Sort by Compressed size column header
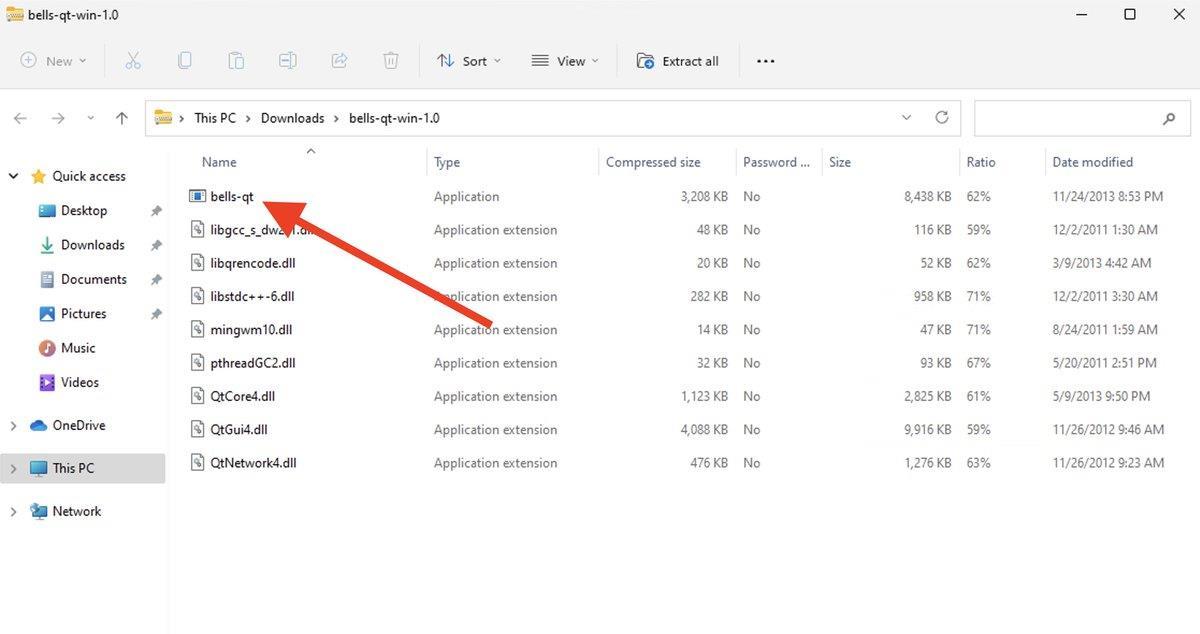This screenshot has width=1200, height=634. pyautogui.click(x=653, y=162)
